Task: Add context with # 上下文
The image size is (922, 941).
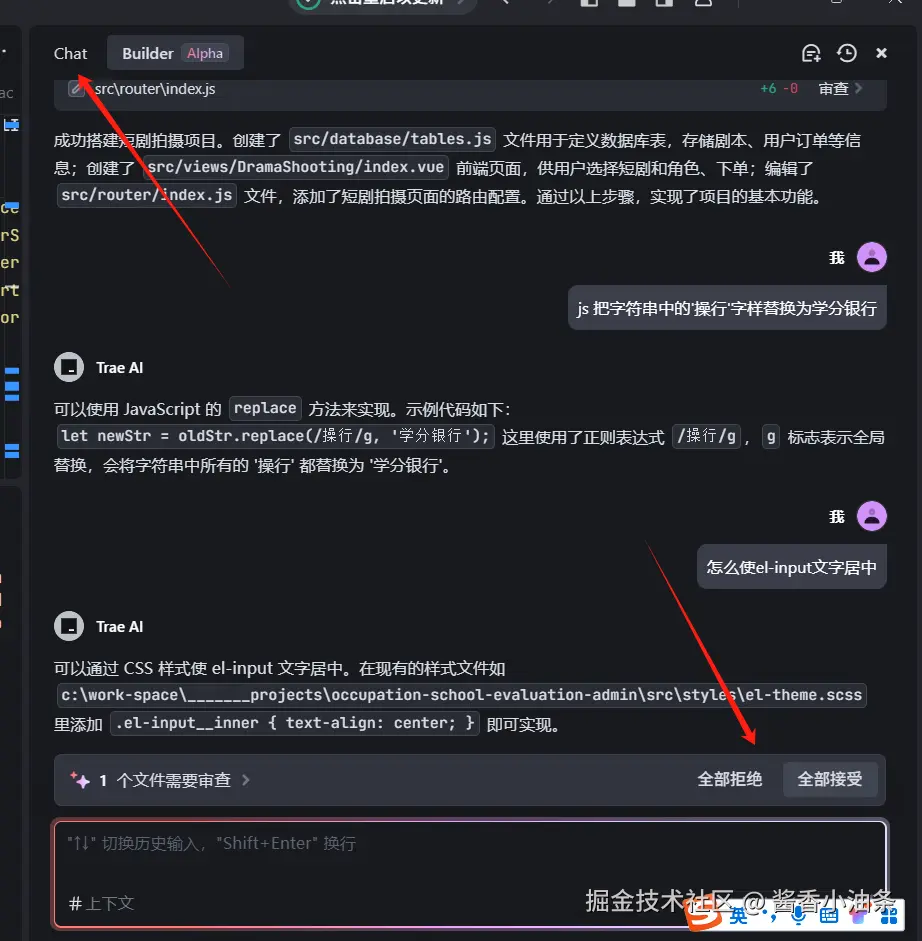Action: tap(101, 903)
